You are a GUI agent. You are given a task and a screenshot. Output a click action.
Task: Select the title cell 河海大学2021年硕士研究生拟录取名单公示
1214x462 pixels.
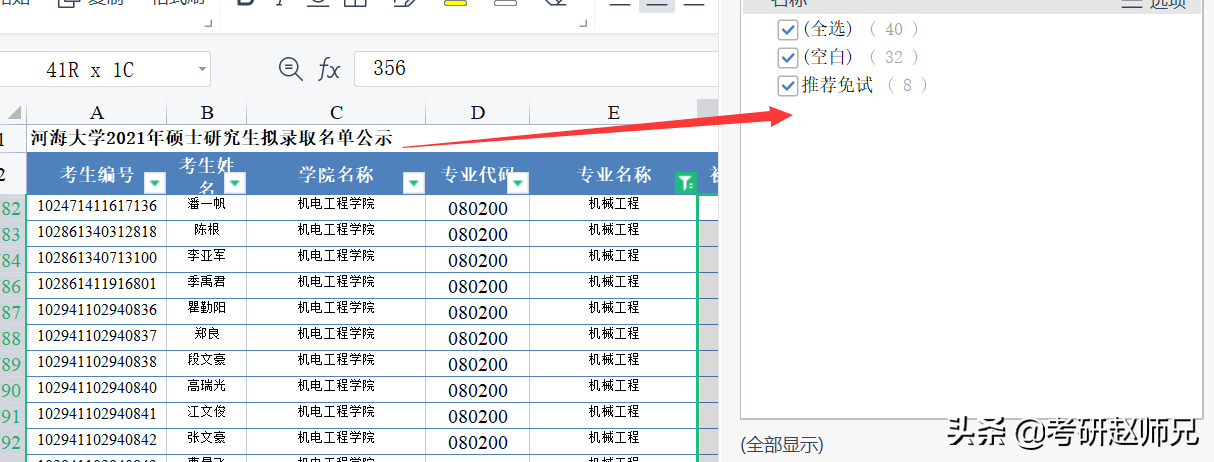click(x=211, y=138)
